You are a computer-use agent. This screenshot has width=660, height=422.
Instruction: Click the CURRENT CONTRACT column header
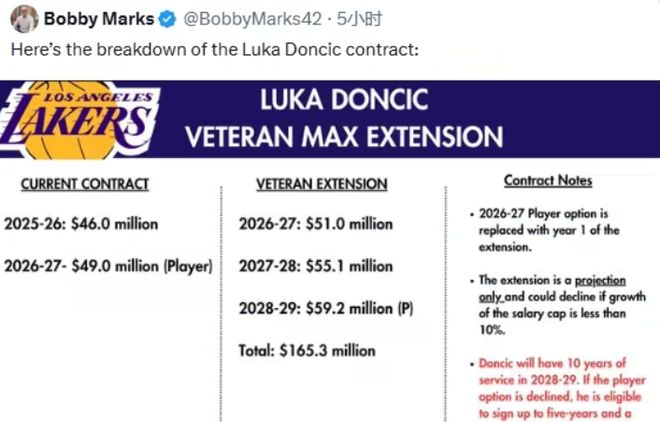click(85, 184)
